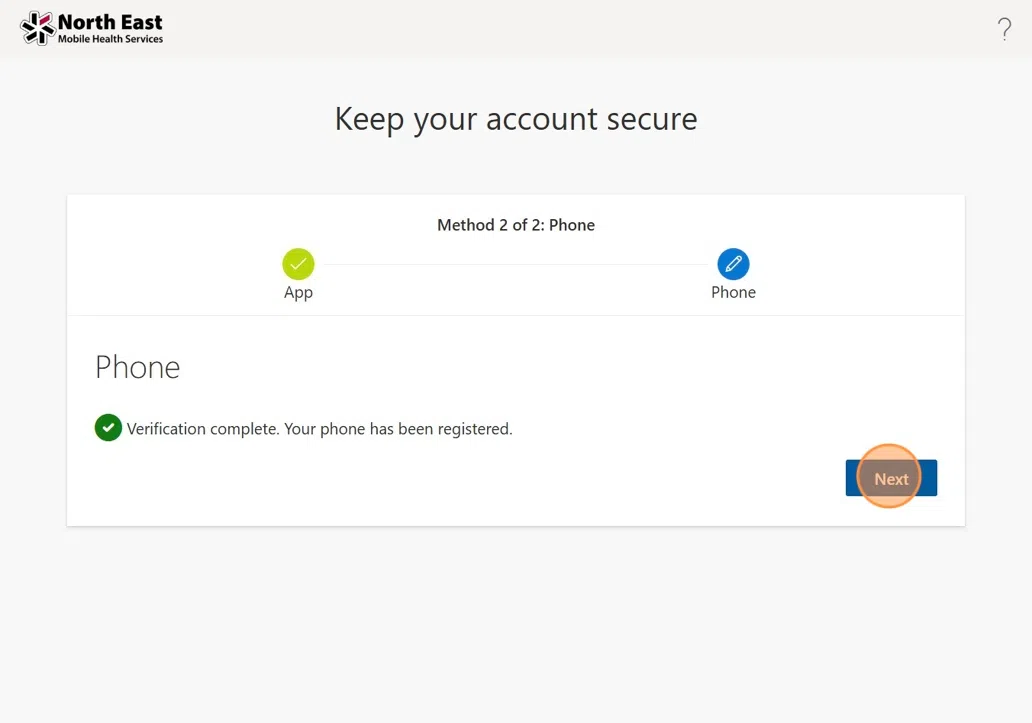Click the "Method 2 of 2" title text
Image resolution: width=1032 pixels, height=723 pixels.
tap(490, 225)
